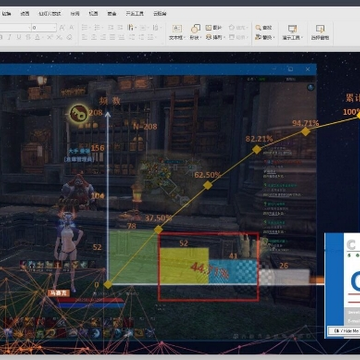360x360 pixels.
Task: Click the 查找 find button
Action: (264, 28)
